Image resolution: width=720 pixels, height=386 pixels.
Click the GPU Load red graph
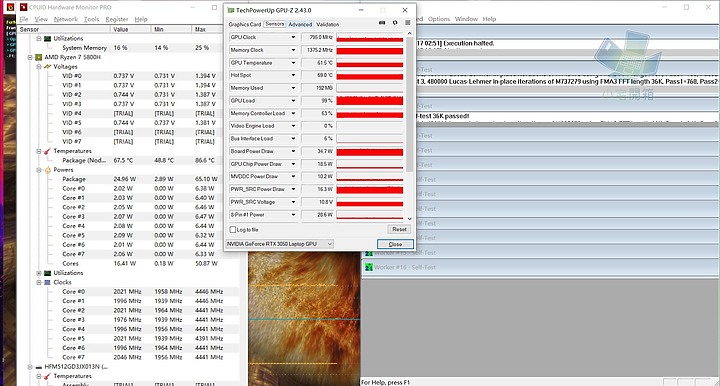click(370, 101)
